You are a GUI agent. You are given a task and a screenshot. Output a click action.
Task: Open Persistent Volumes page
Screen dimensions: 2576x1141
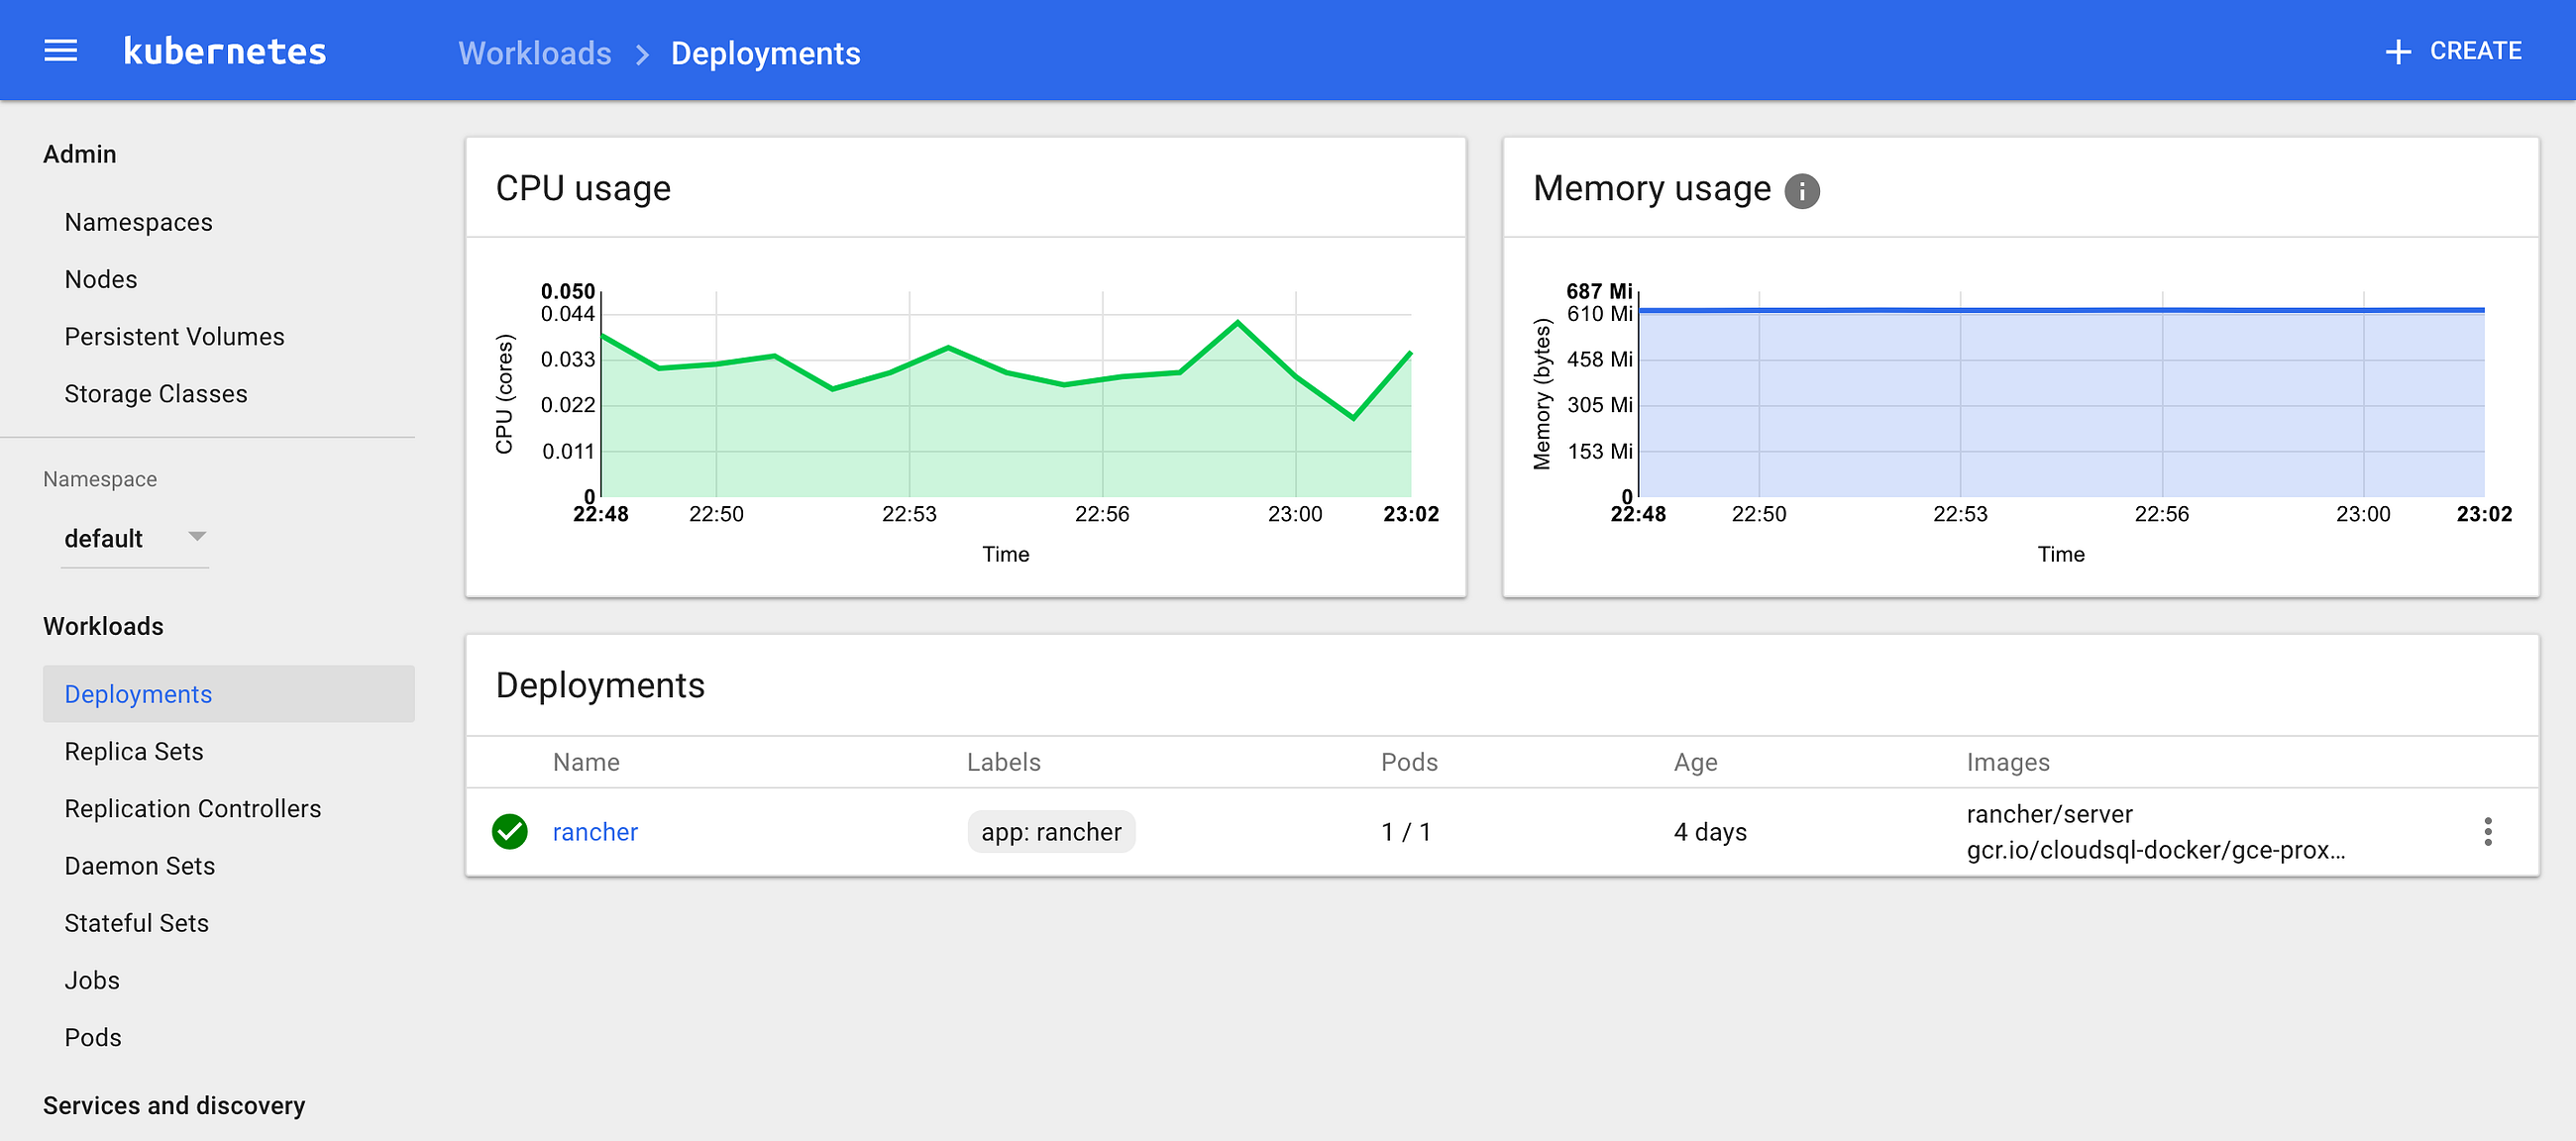[x=174, y=336]
